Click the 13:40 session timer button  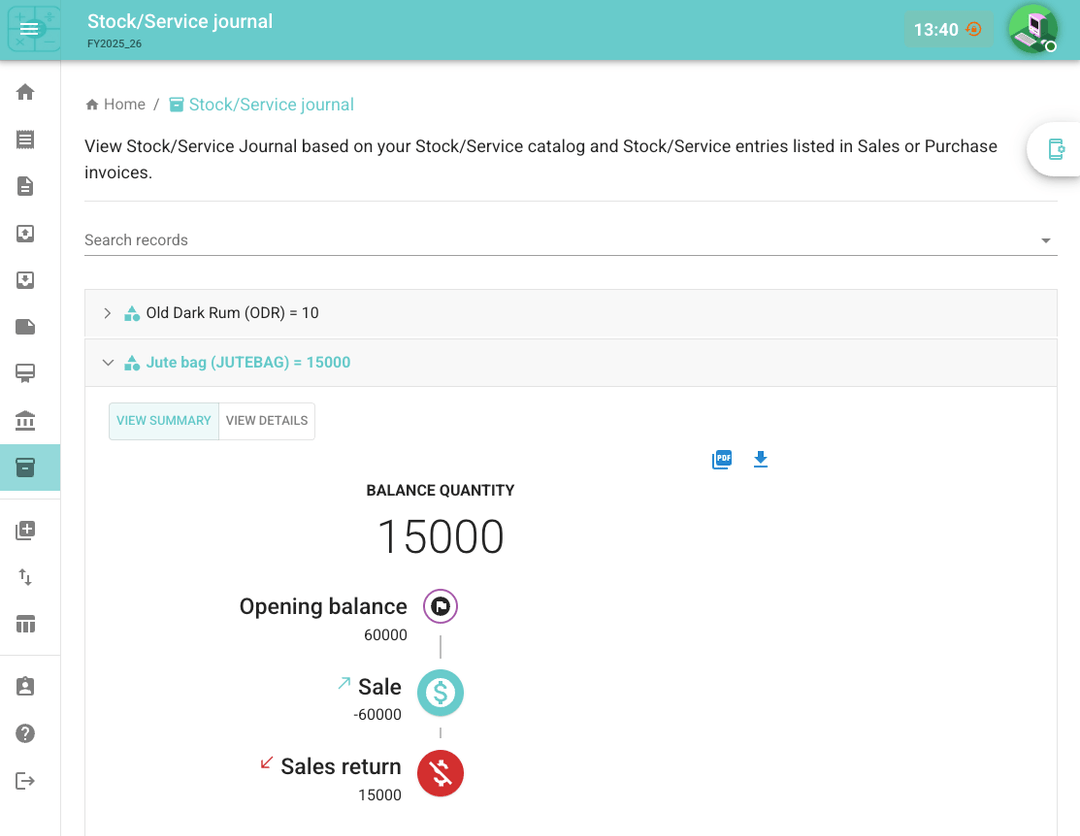[948, 30]
